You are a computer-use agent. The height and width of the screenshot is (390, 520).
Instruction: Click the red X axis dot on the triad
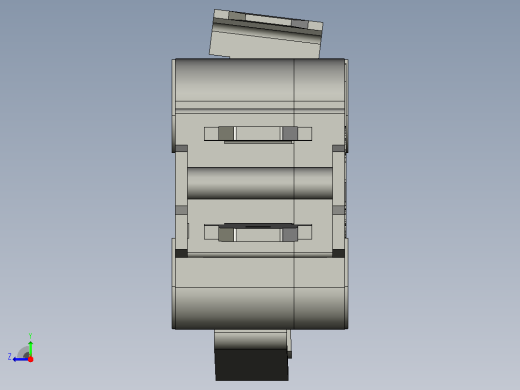[x=31, y=359]
